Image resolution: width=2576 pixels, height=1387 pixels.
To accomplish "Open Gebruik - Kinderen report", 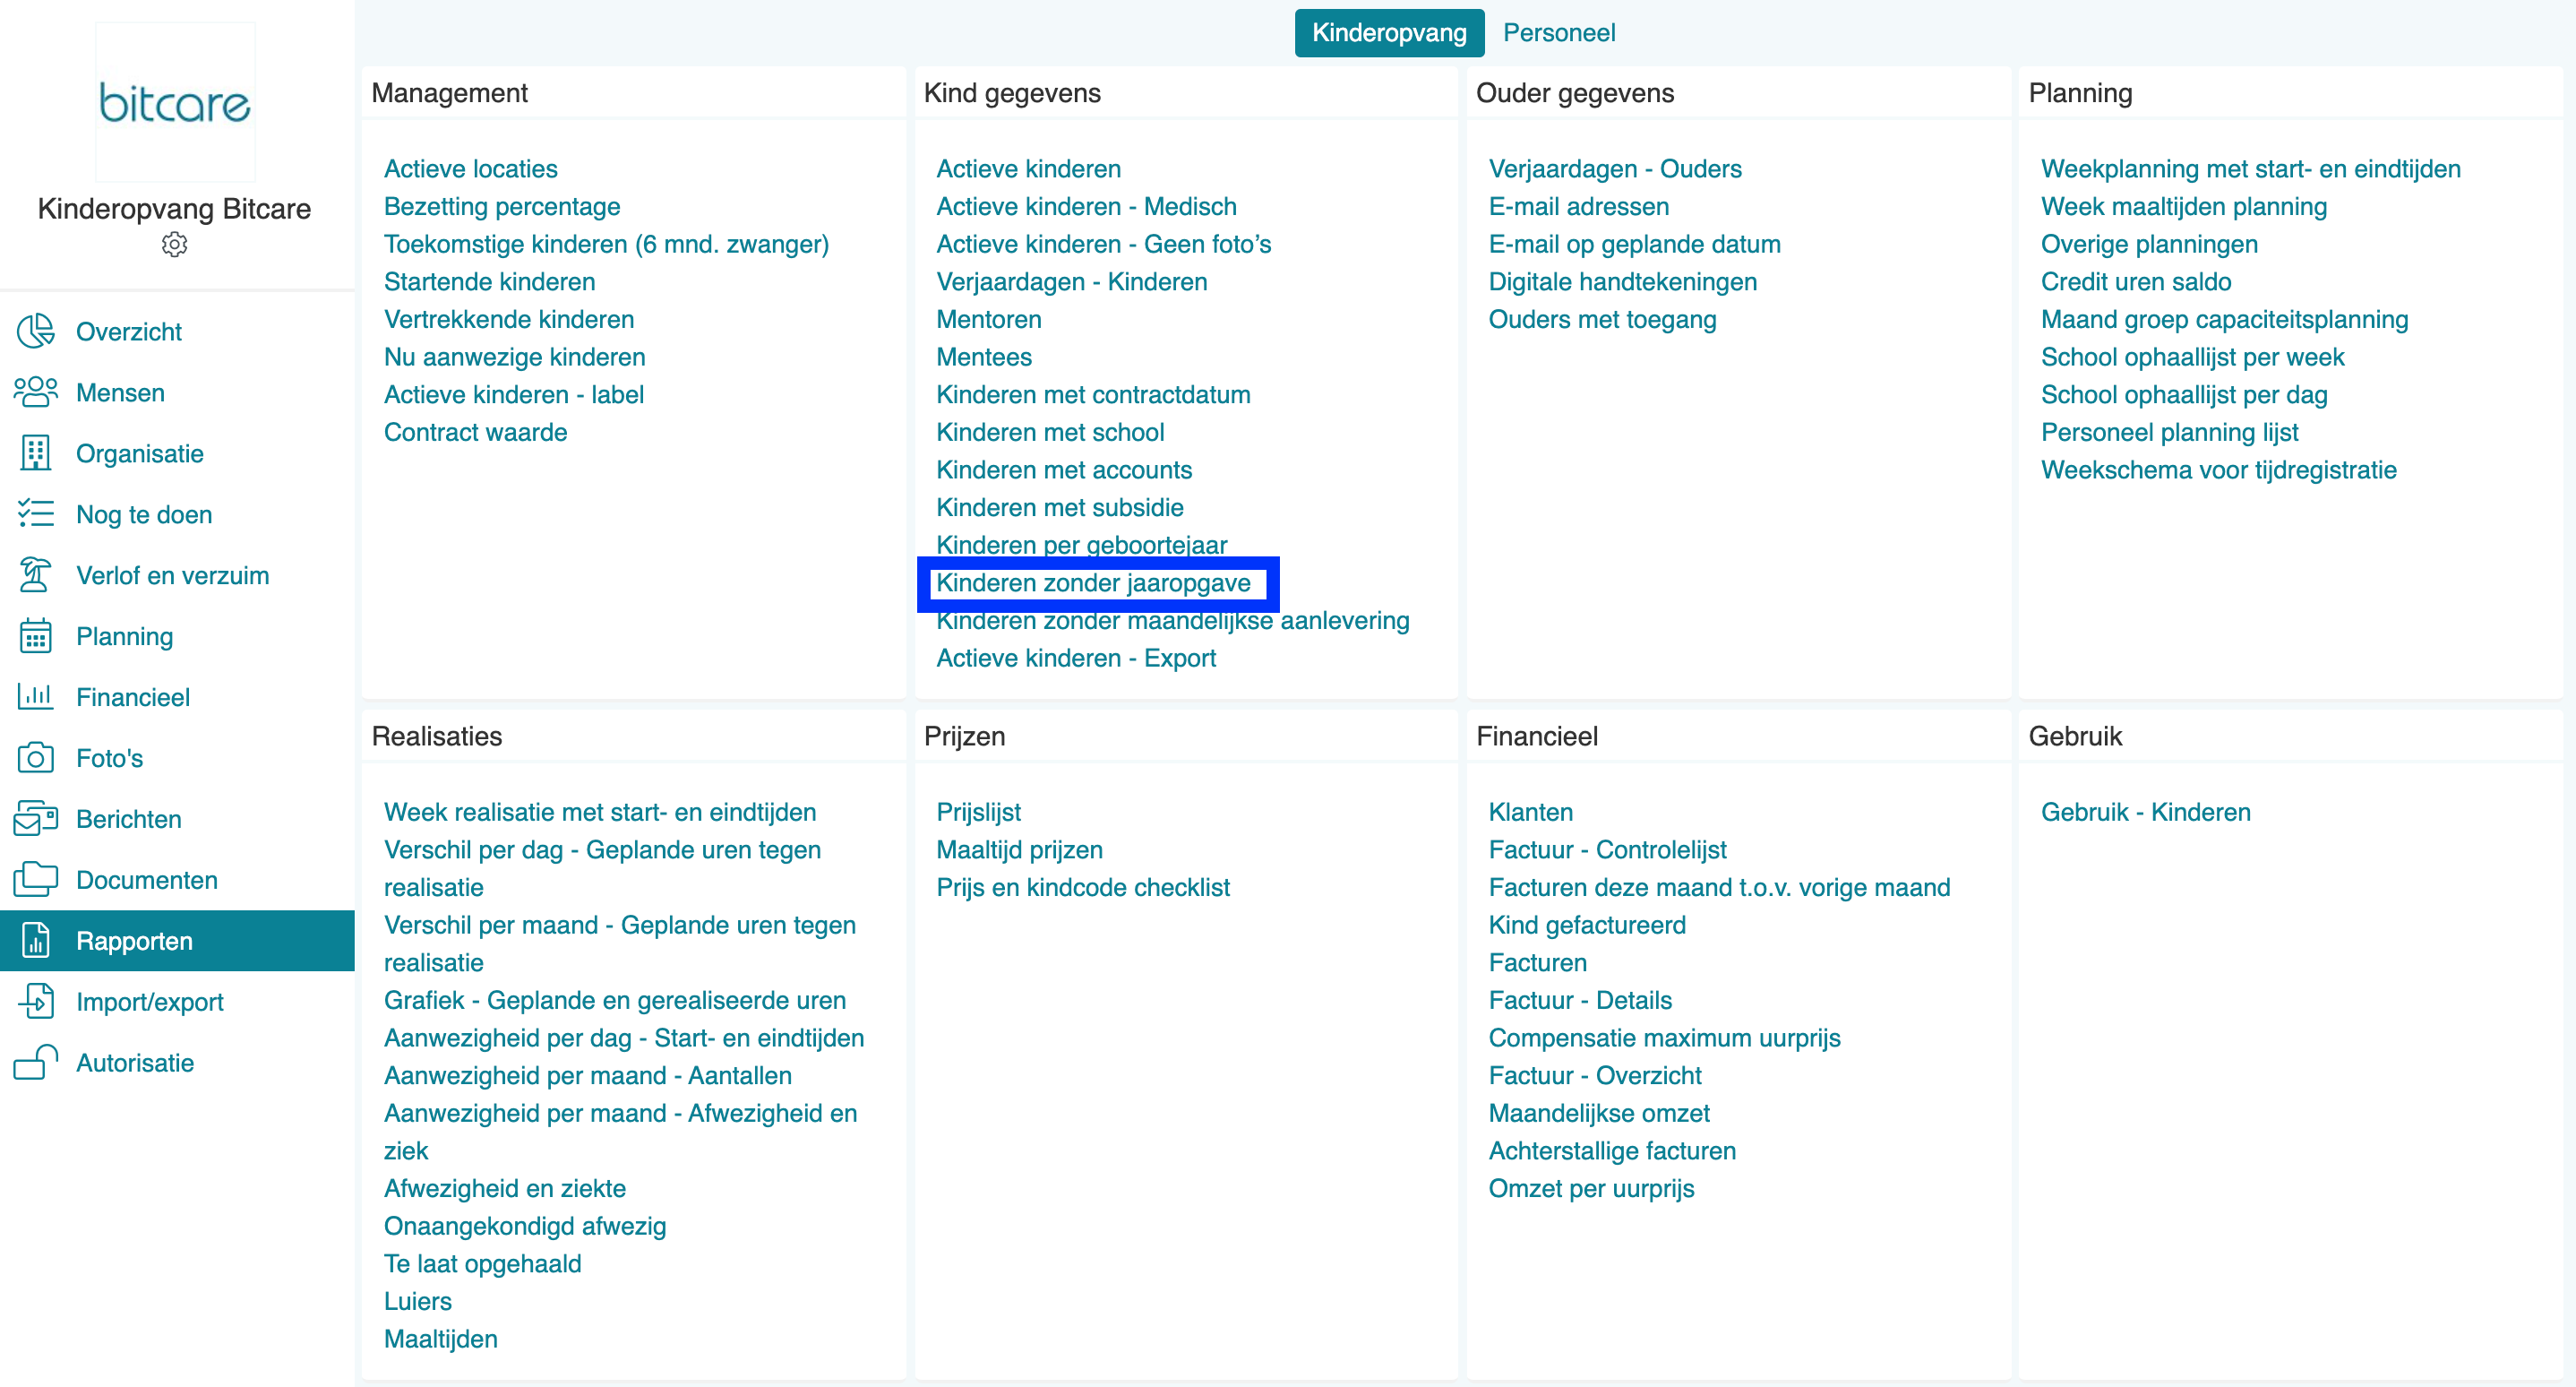I will [2146, 812].
